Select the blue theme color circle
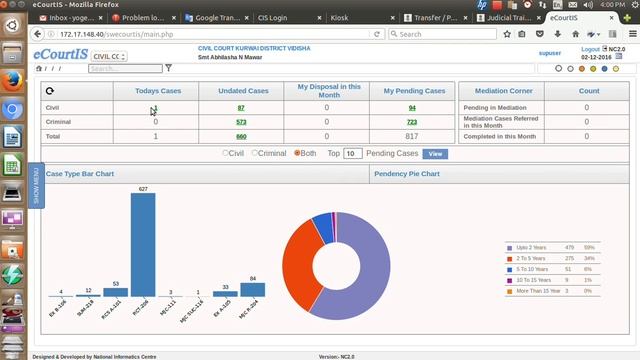The height and width of the screenshot is (360, 640). point(604,69)
